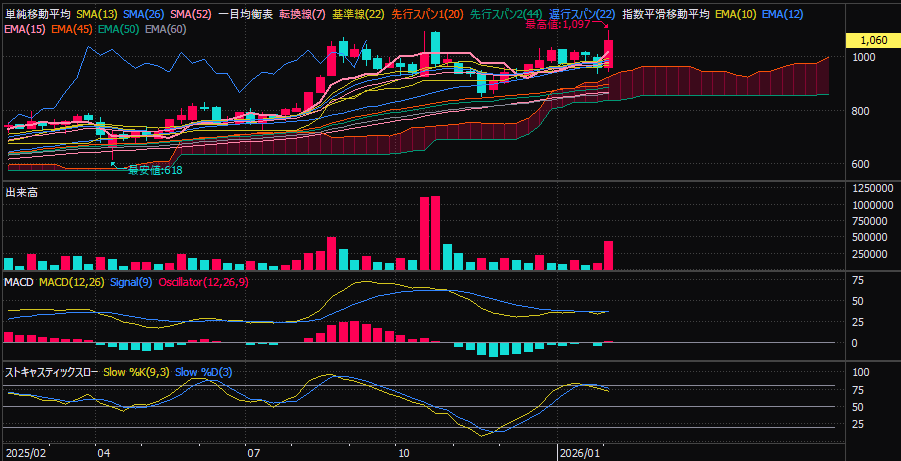
Task: Click the pink SMA(52) legend entry
Action: point(191,14)
